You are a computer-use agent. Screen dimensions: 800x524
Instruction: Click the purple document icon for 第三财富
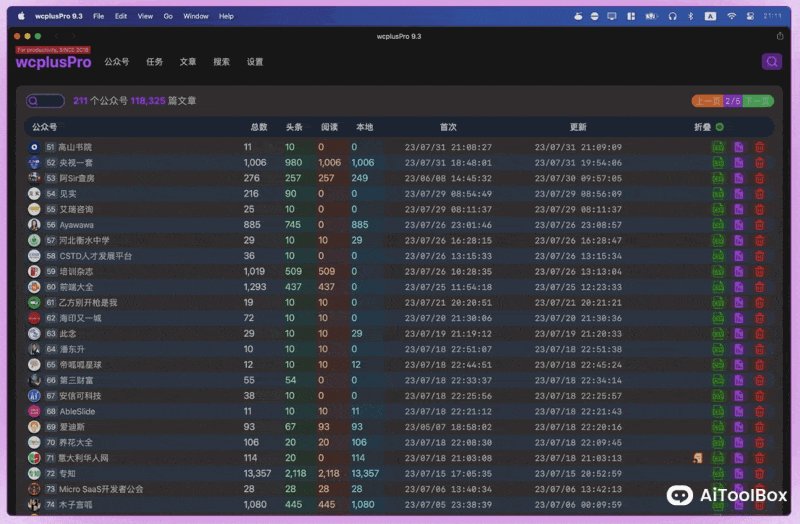click(x=738, y=381)
